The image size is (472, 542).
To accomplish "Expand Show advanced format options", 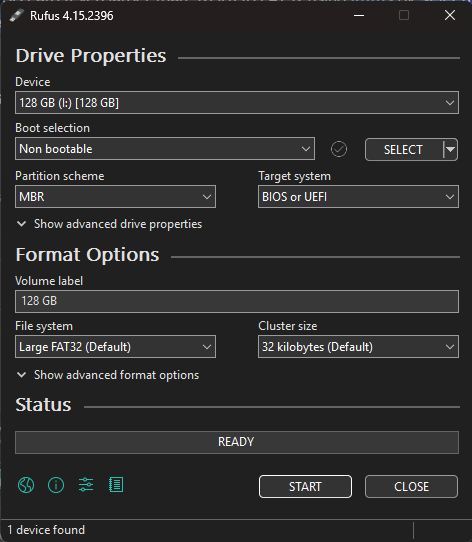I will (108, 375).
